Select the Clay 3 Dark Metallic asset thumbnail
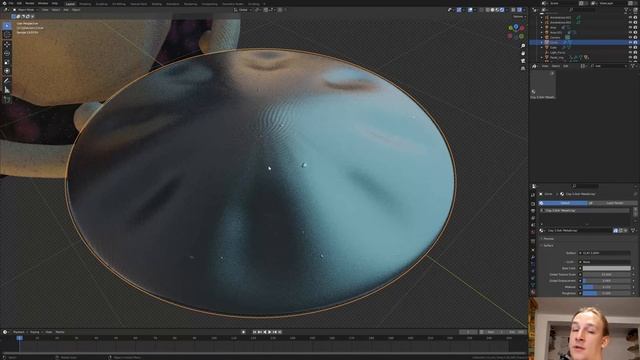The image size is (640, 360). pos(543,85)
